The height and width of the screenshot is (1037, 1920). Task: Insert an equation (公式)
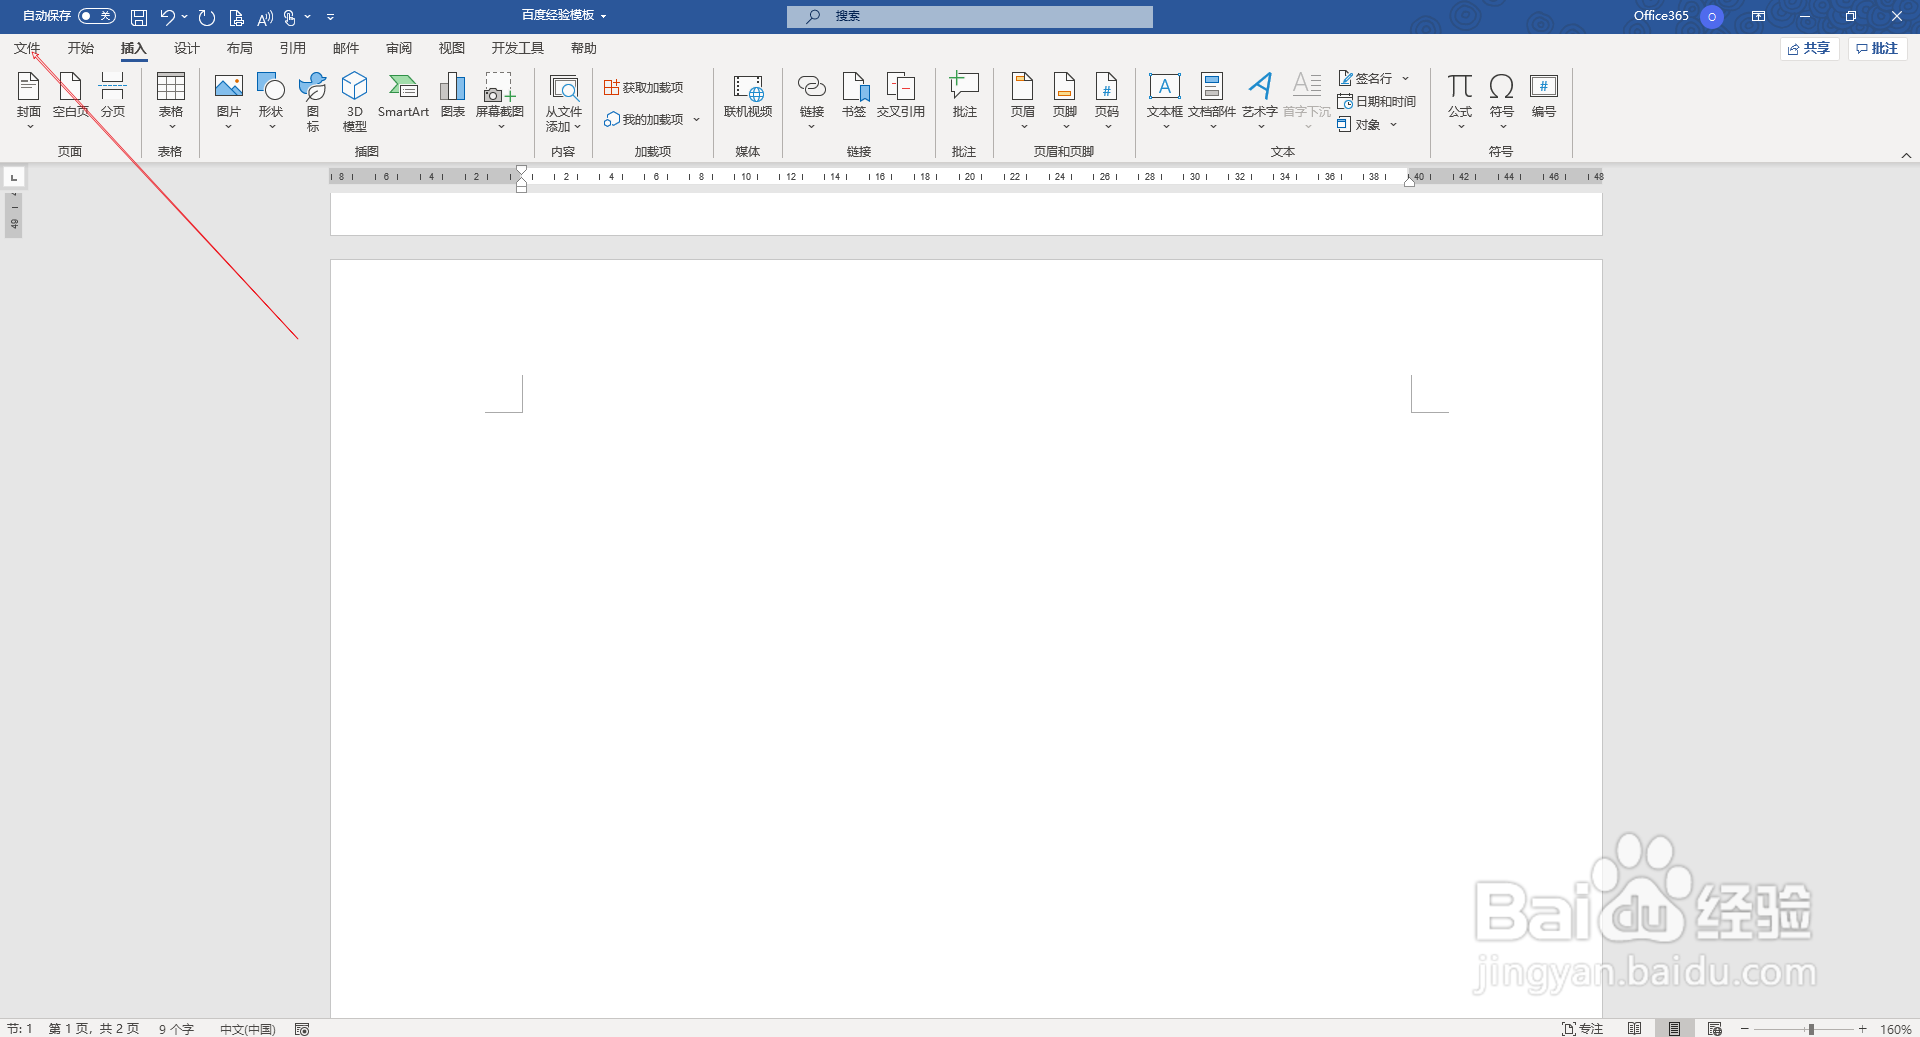pos(1460,100)
